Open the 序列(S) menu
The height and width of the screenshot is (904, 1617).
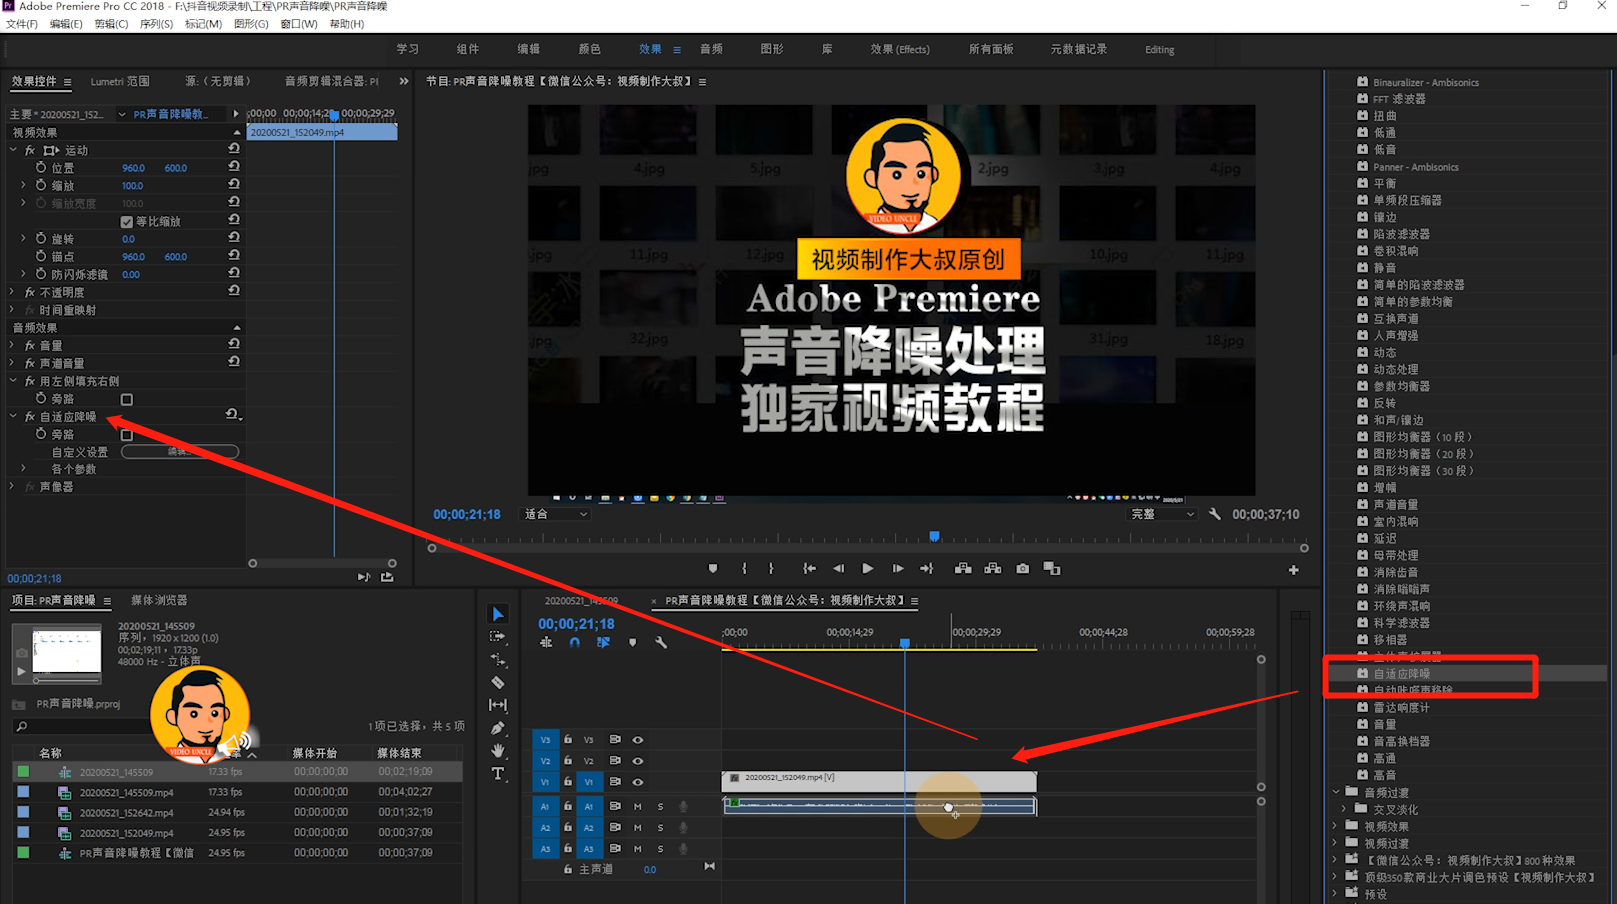156,24
